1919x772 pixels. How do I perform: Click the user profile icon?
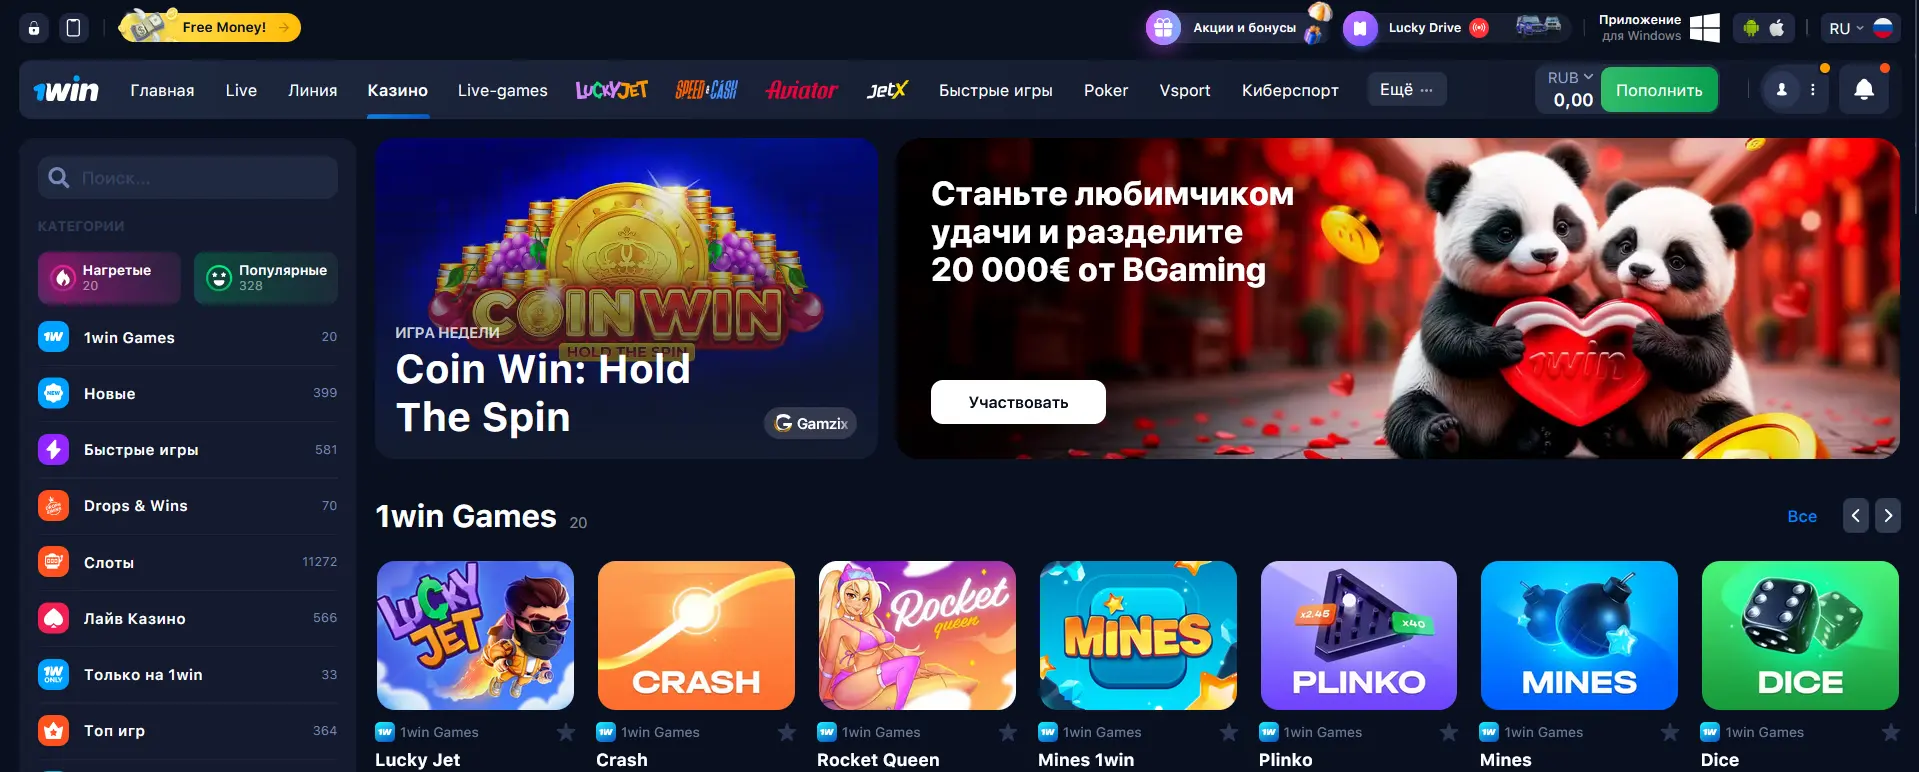coord(1781,90)
